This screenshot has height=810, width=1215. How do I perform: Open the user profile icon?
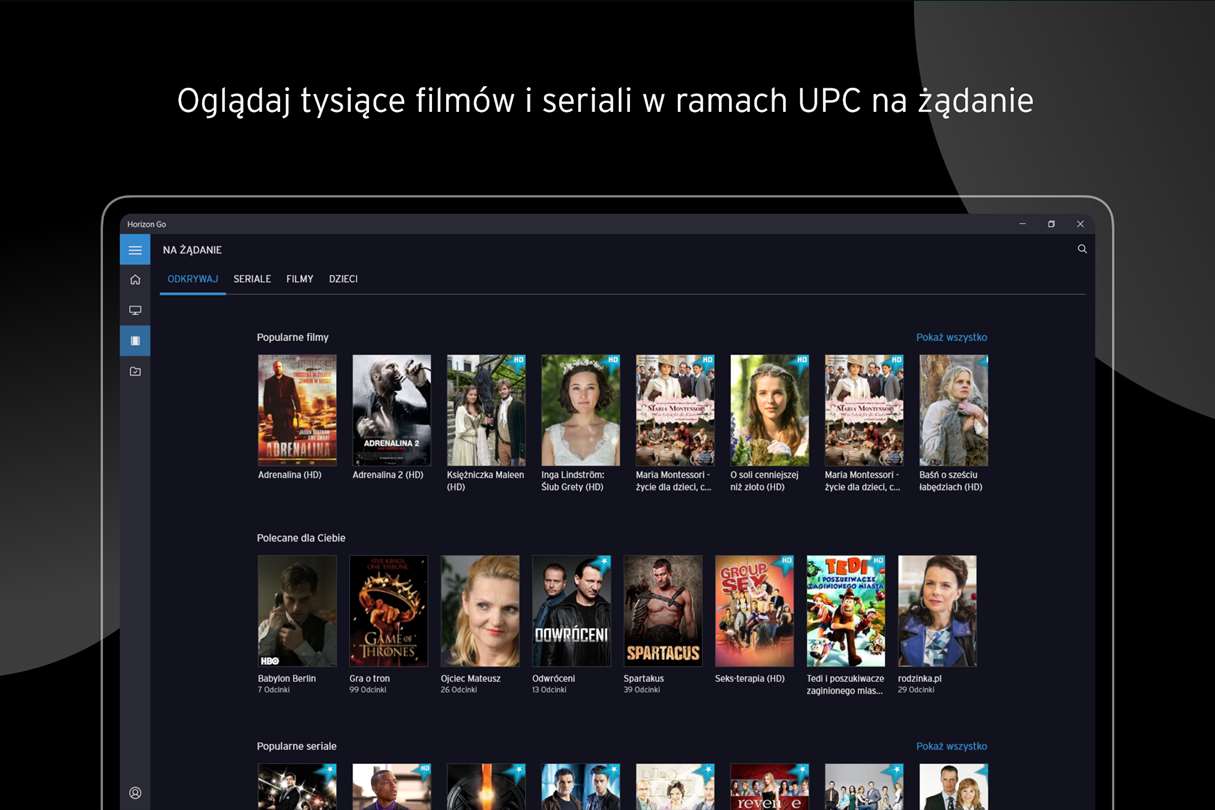pos(135,793)
